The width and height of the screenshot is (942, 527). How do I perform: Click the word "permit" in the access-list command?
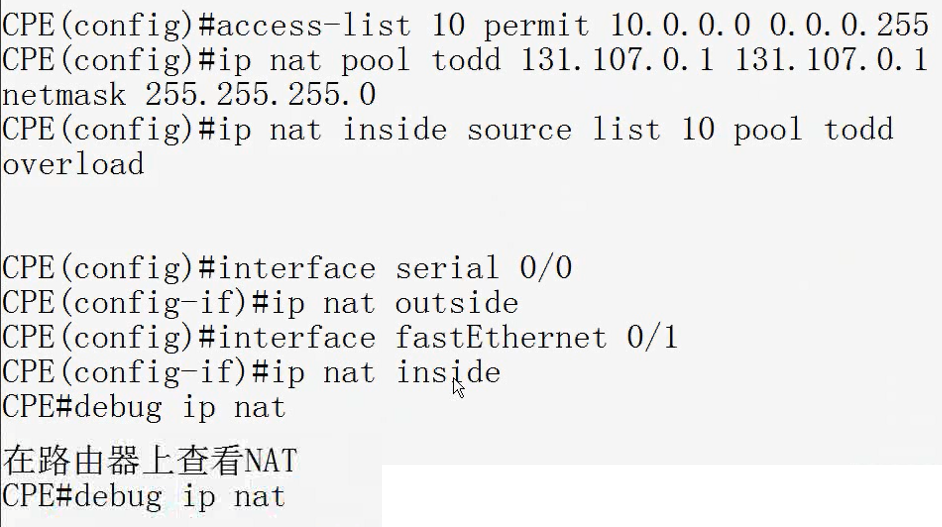pyautogui.click(x=536, y=27)
